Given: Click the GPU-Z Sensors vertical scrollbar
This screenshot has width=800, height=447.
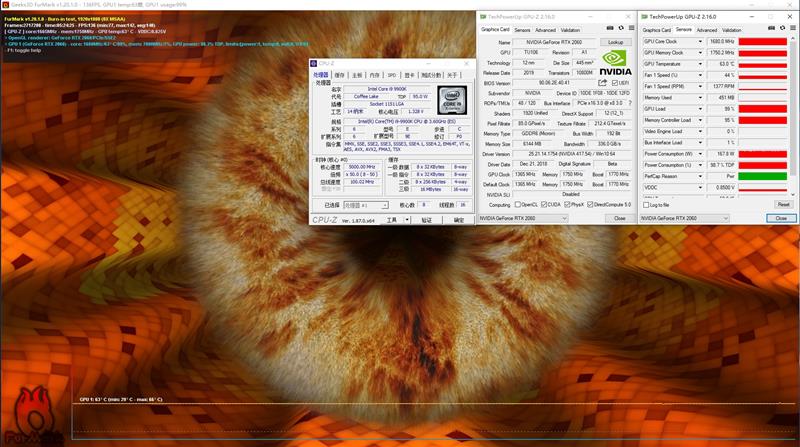Looking at the screenshot, I should [x=793, y=115].
